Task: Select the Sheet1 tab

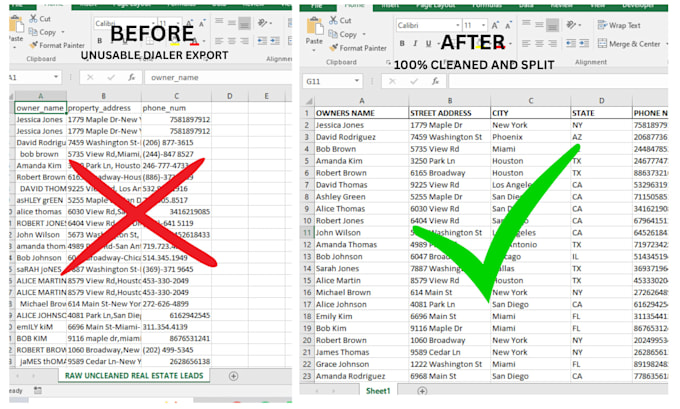Action: point(378,391)
